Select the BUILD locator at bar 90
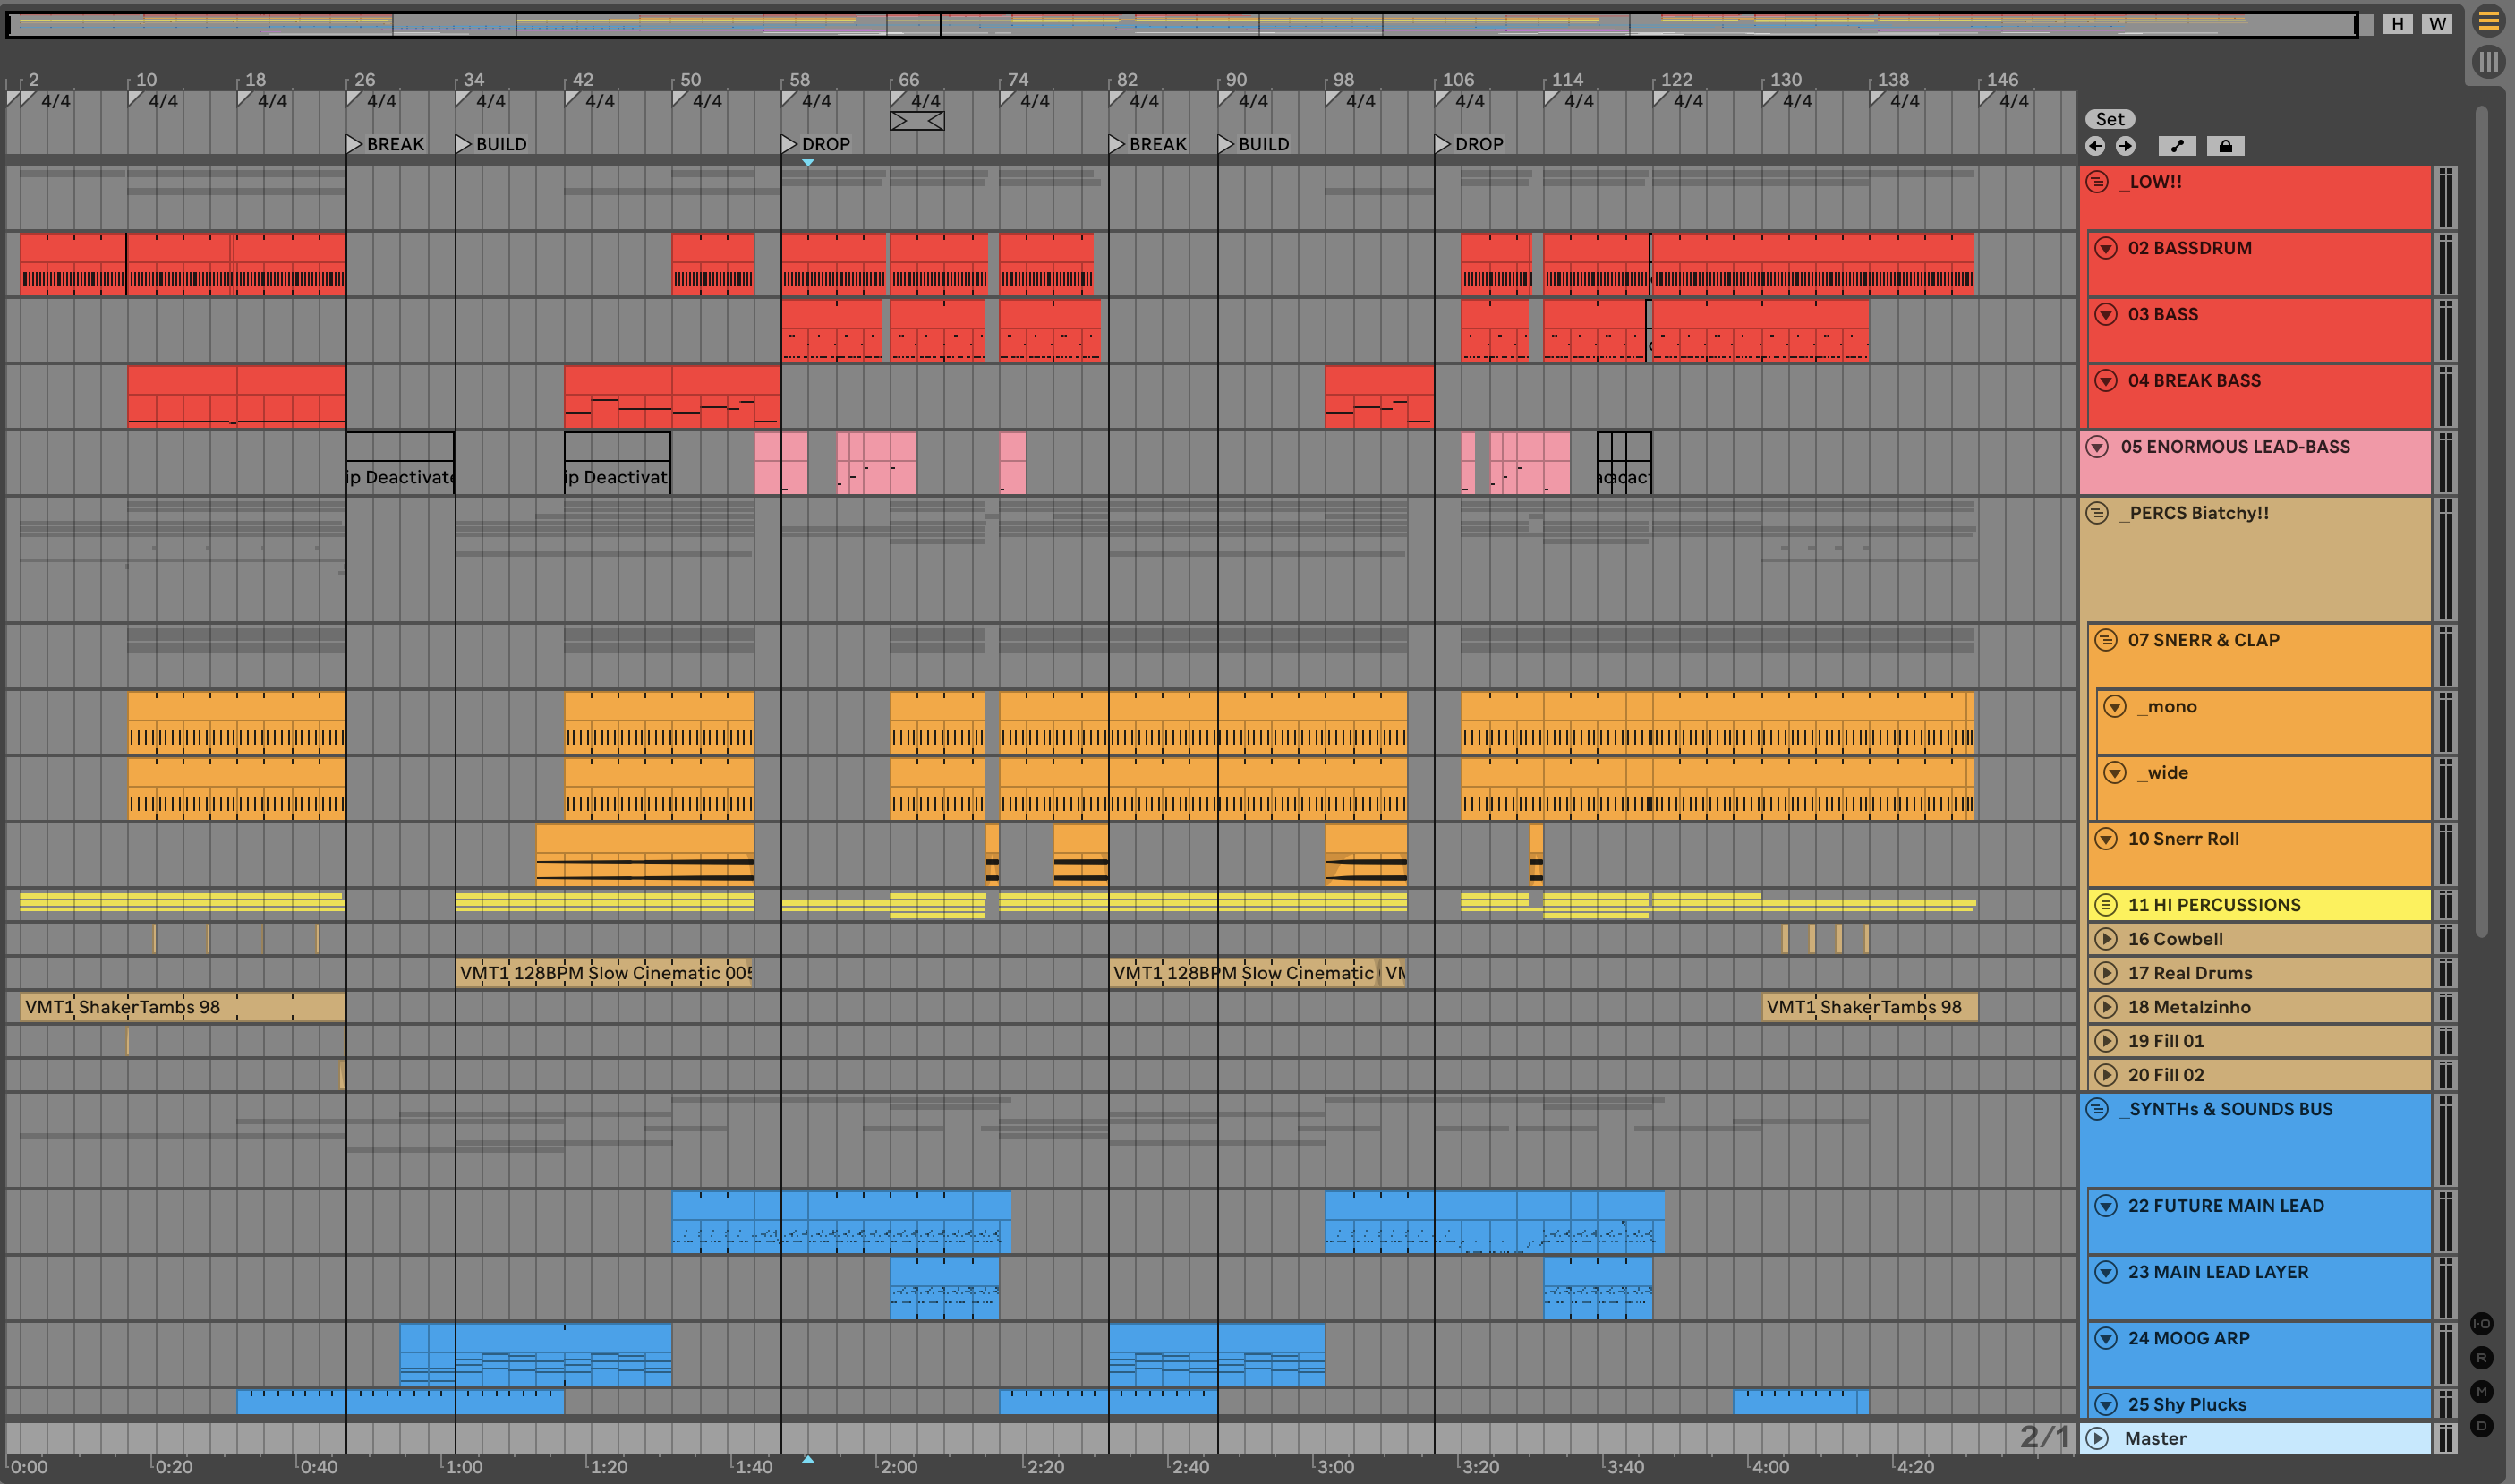This screenshot has height=1484, width=2515. pyautogui.click(x=1254, y=144)
